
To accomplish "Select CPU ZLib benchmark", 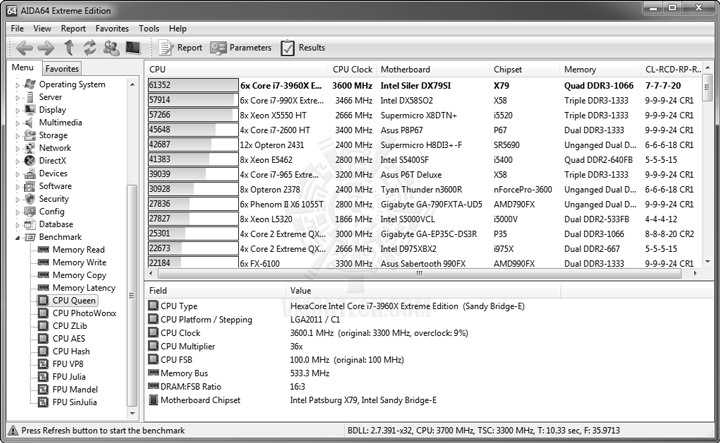I will coord(70,326).
